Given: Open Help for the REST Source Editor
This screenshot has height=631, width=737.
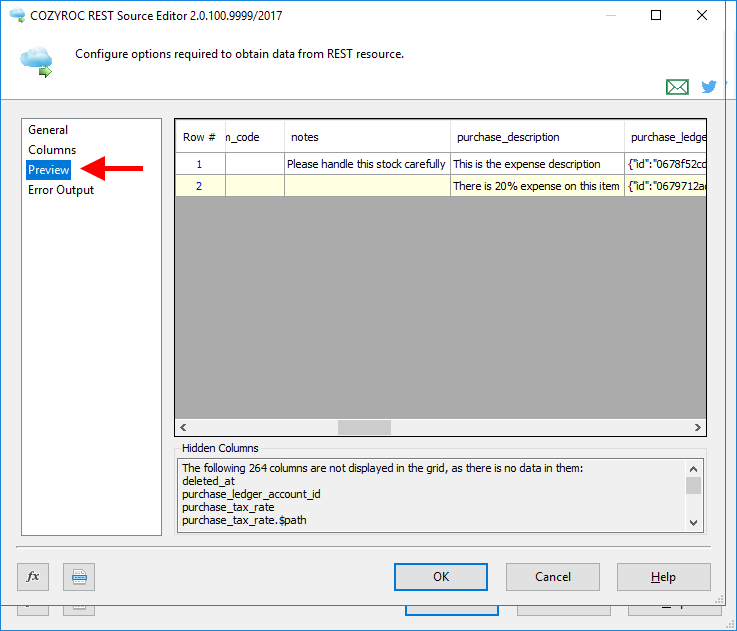Looking at the screenshot, I should click(x=663, y=577).
